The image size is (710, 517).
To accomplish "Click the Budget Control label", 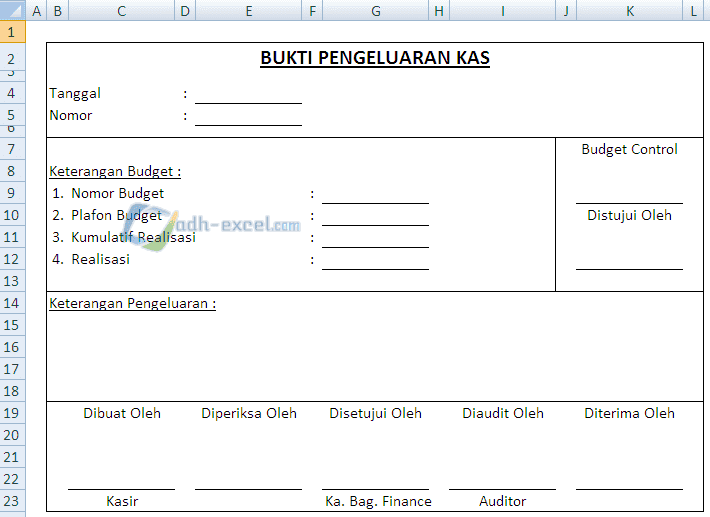I will click(629, 149).
